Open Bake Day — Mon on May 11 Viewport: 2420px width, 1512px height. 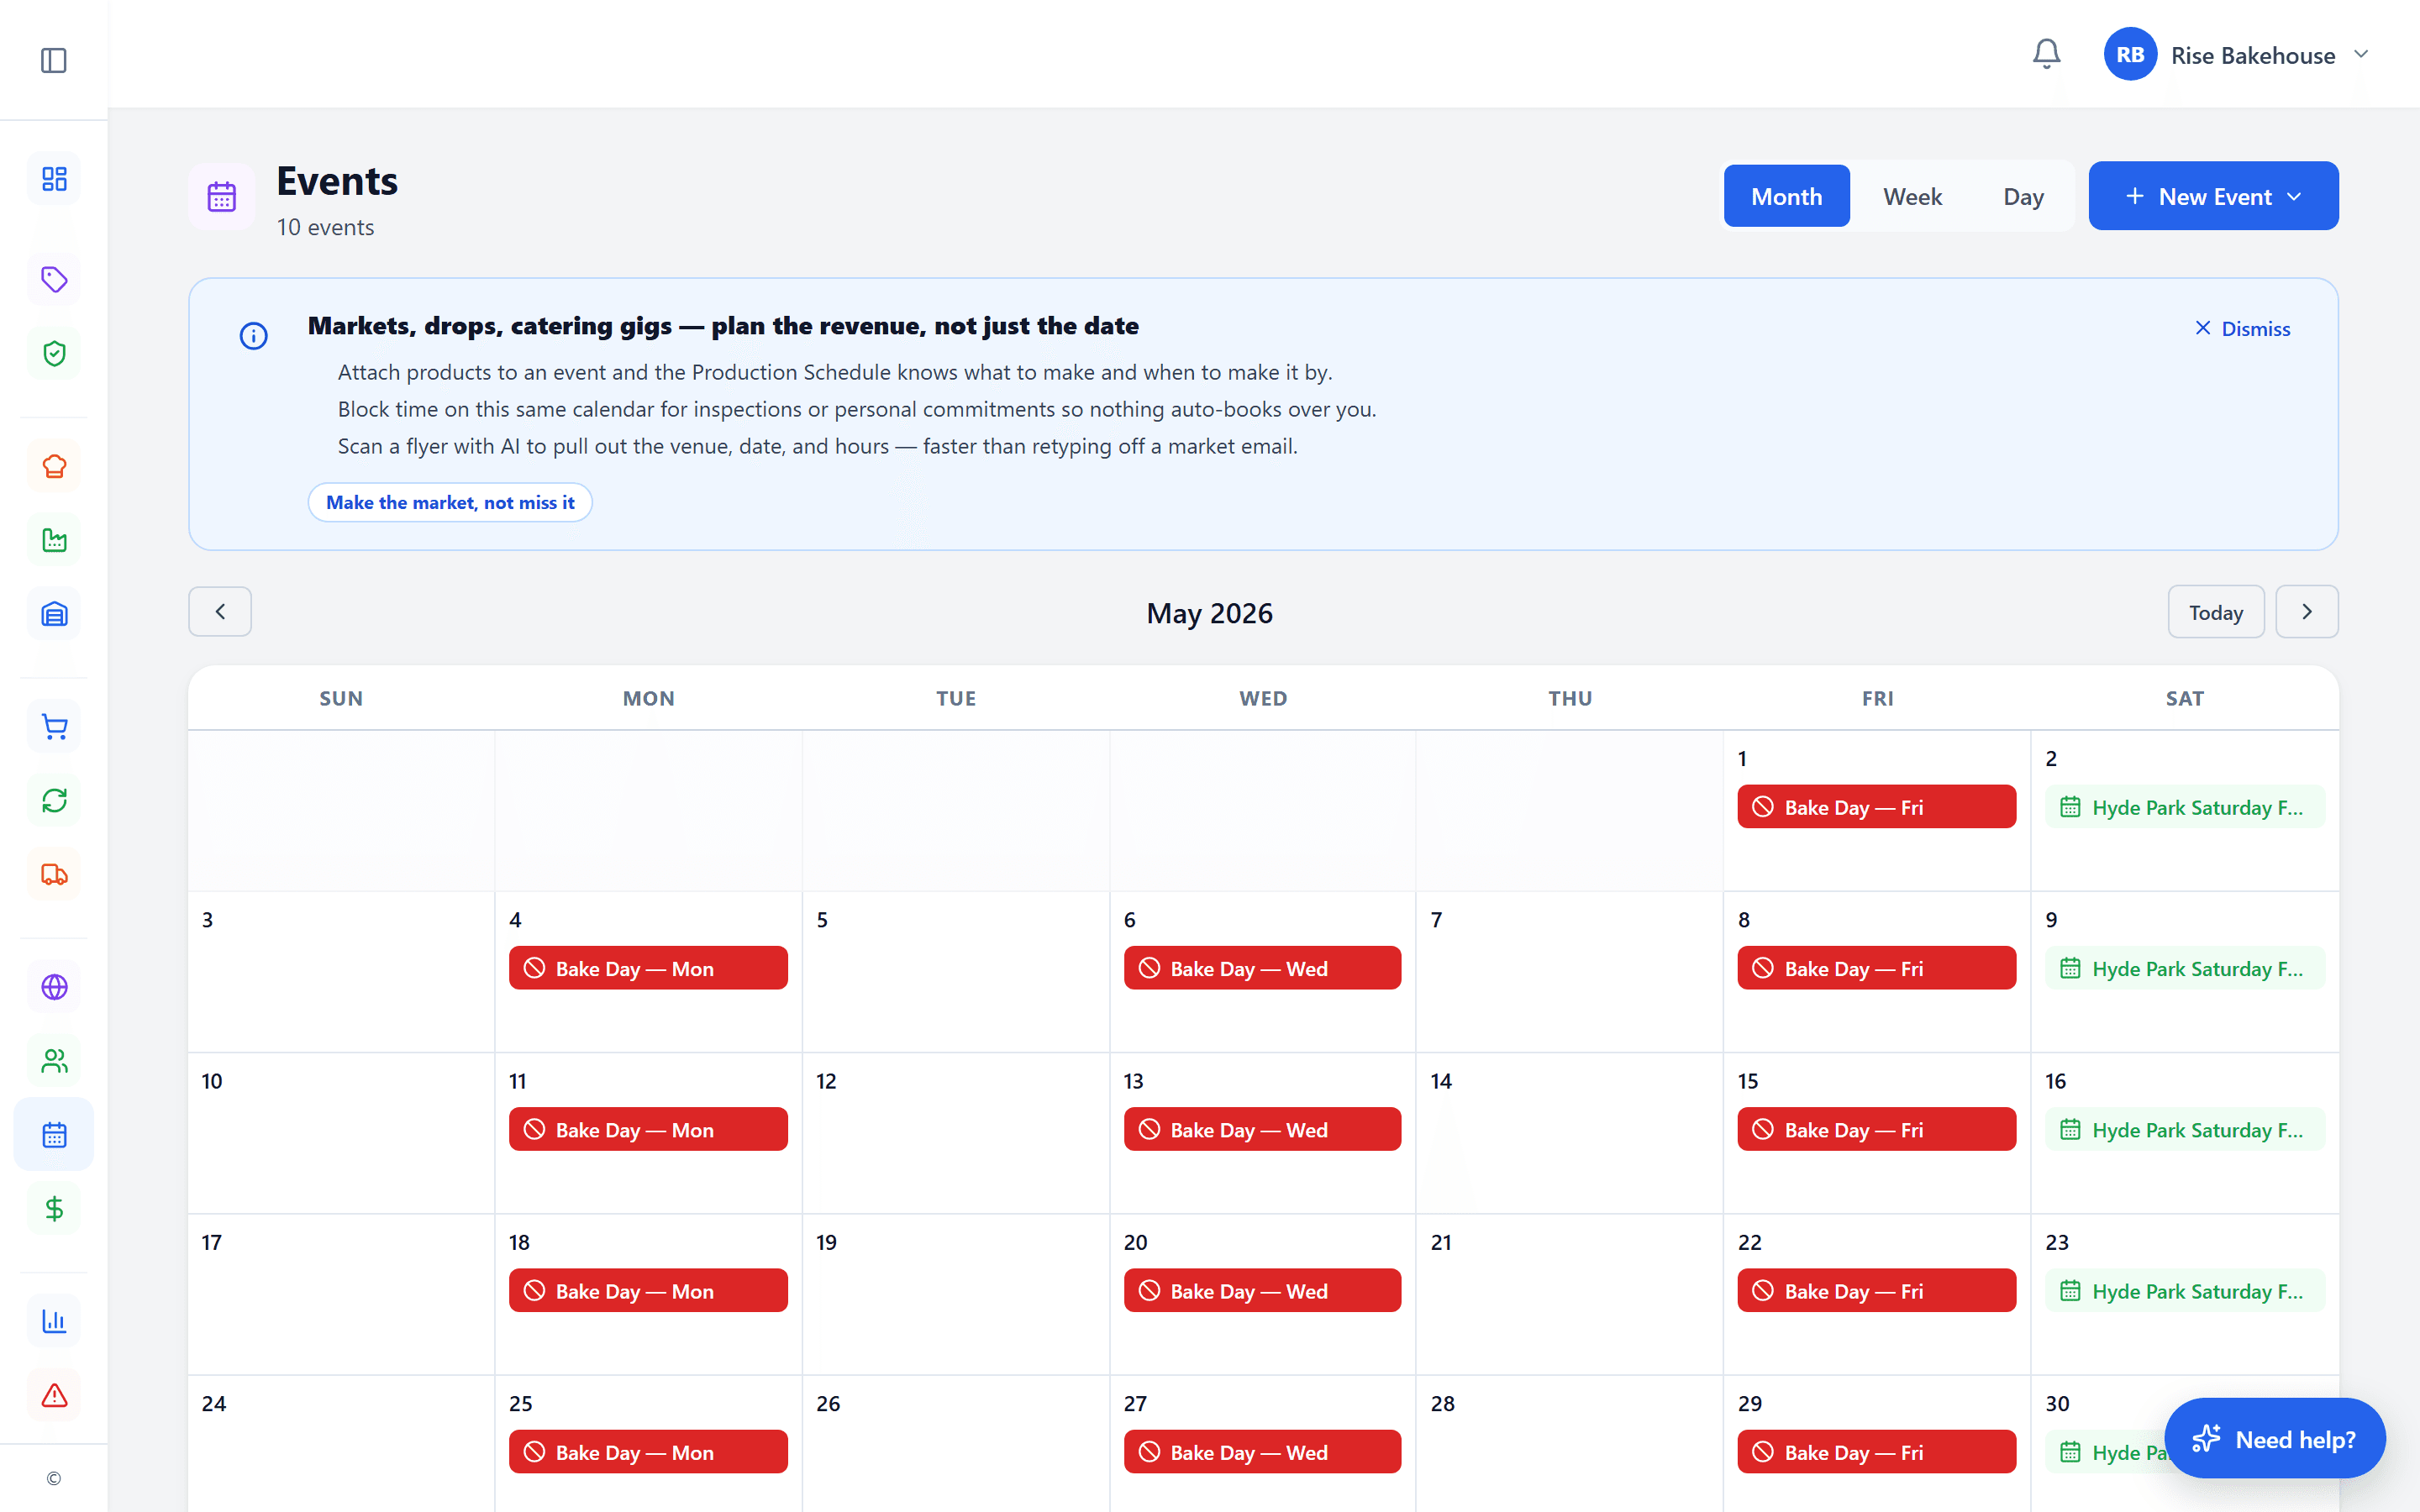[648, 1129]
